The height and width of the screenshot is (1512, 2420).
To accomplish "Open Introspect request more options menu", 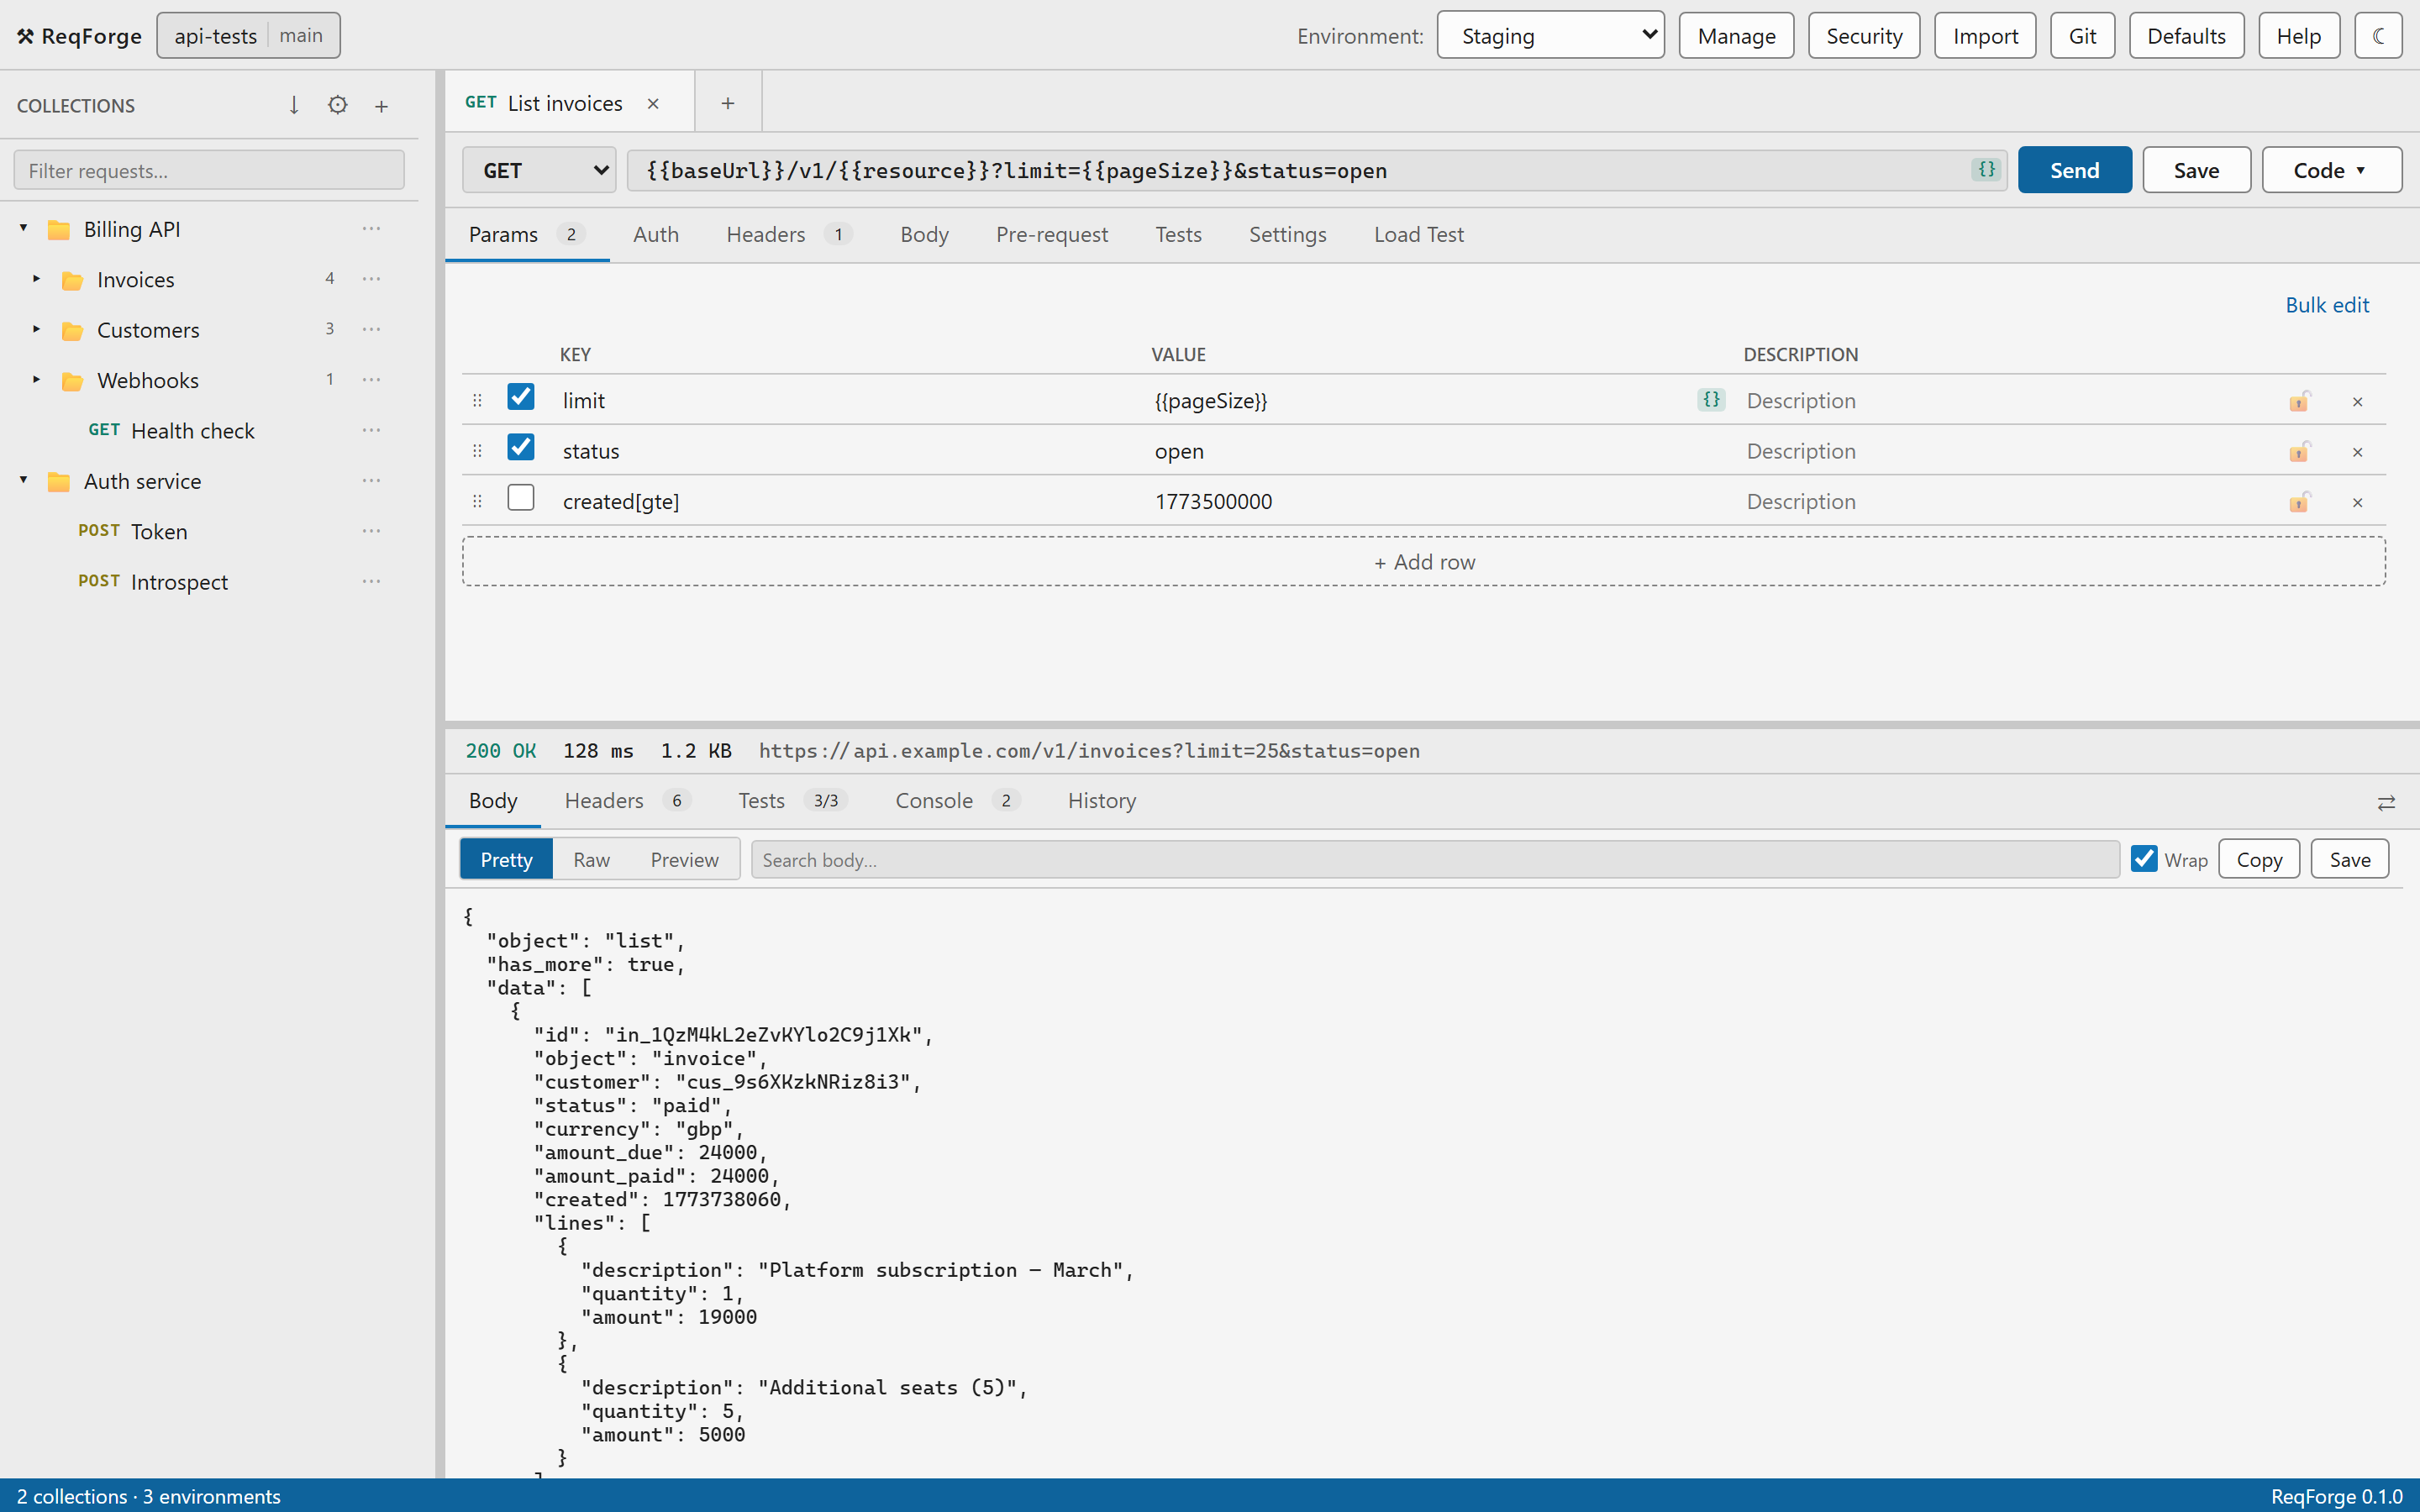I will point(372,581).
